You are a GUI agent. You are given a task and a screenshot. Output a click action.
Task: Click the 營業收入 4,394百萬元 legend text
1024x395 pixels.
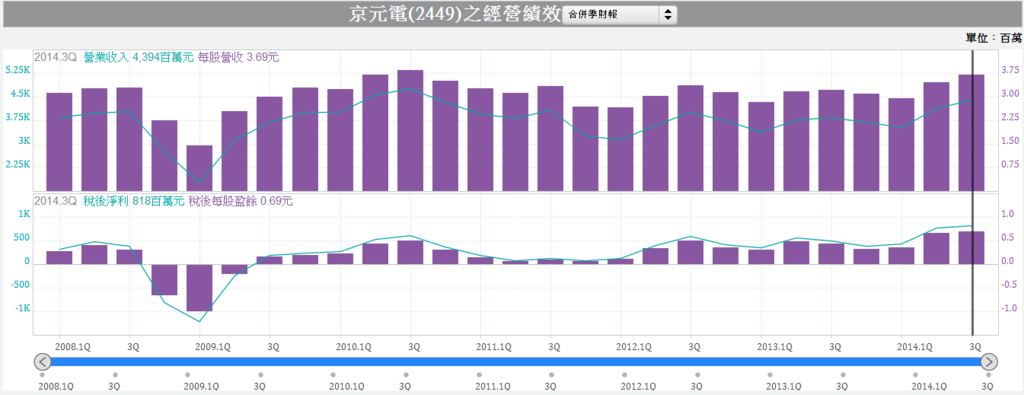[x=138, y=57]
